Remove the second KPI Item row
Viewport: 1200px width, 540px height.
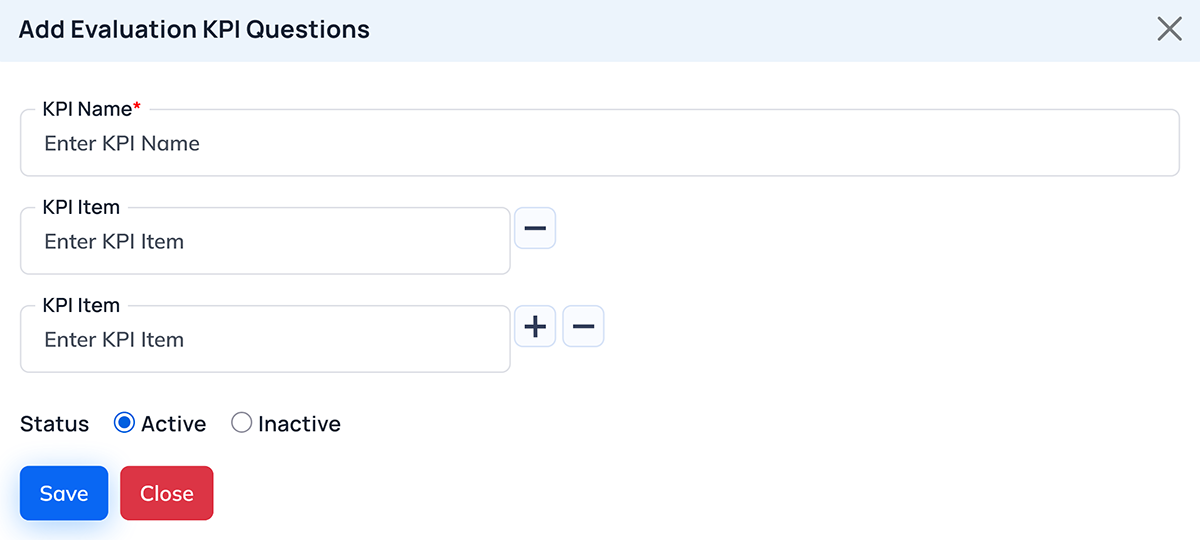coord(583,326)
